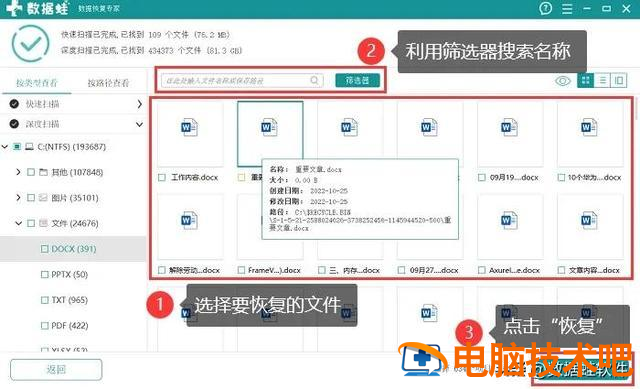
Task: Select the 工作内容.docx Word file icon
Action: (x=189, y=128)
